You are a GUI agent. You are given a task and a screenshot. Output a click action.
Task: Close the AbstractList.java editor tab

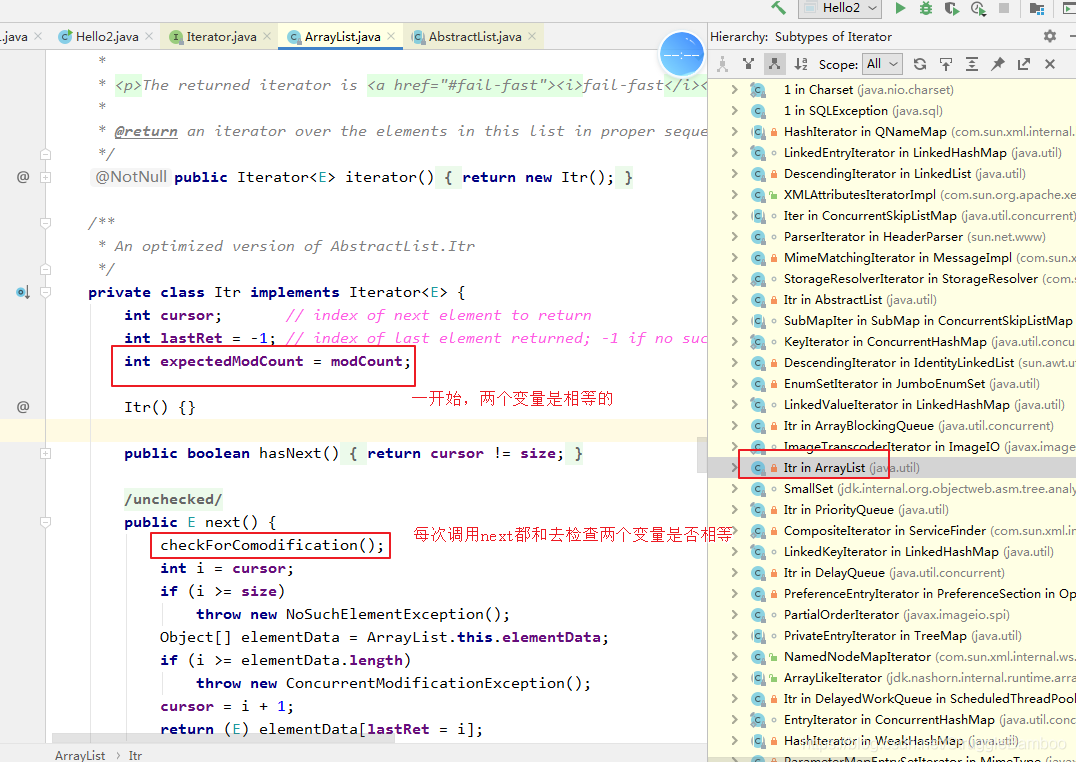click(x=532, y=36)
